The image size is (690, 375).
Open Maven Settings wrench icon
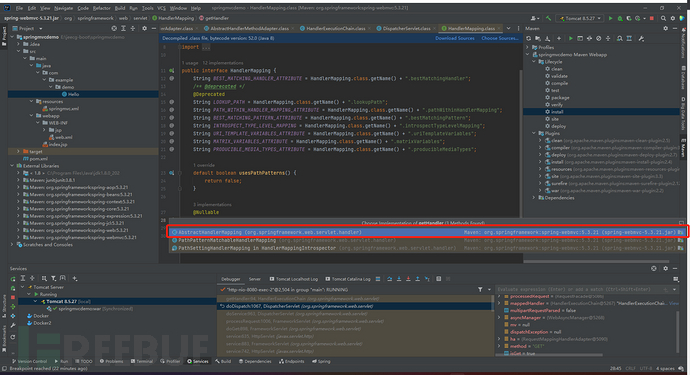(x=641, y=39)
